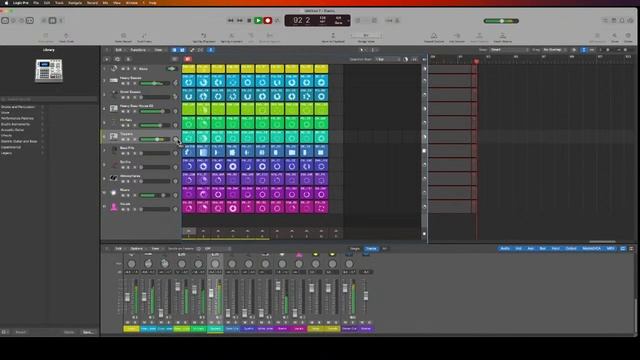640x360 pixels.
Task: Click the Library search field
Action: point(49,99)
